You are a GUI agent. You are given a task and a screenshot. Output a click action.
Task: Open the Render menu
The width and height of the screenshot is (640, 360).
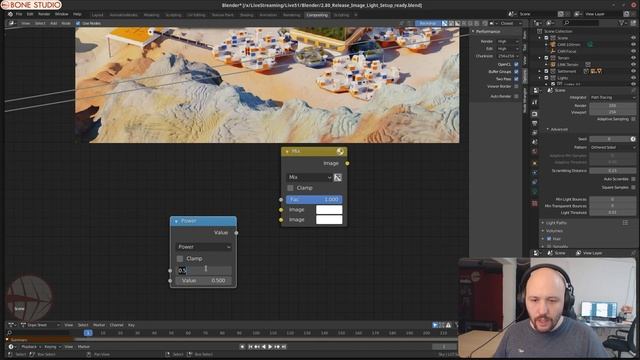pyautogui.click(x=44, y=14)
